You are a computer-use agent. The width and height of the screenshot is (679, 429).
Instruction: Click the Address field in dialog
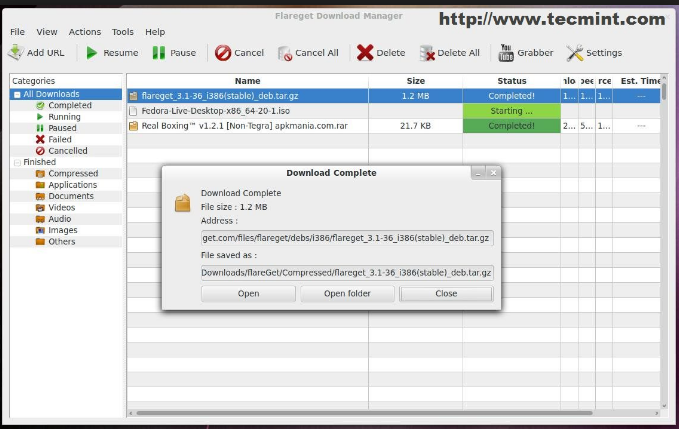(347, 238)
